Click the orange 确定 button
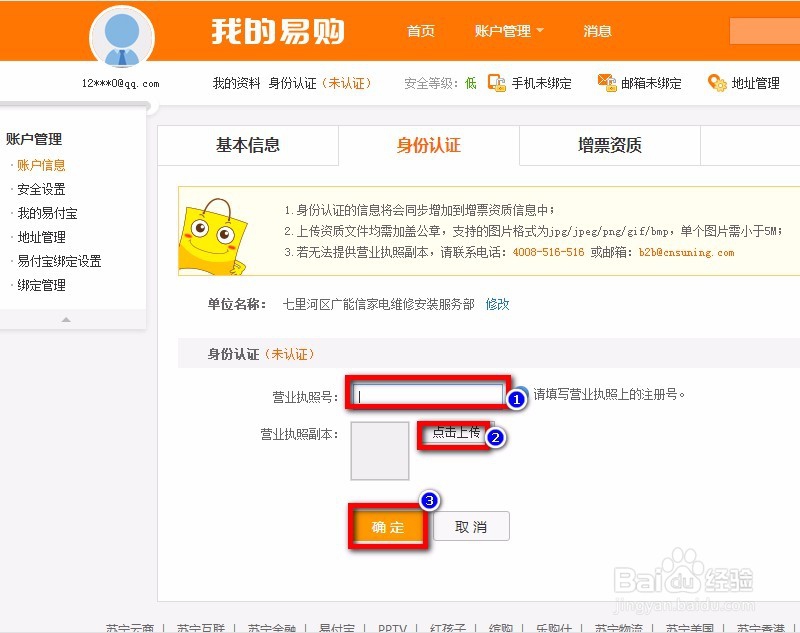800x633 pixels. (x=388, y=527)
